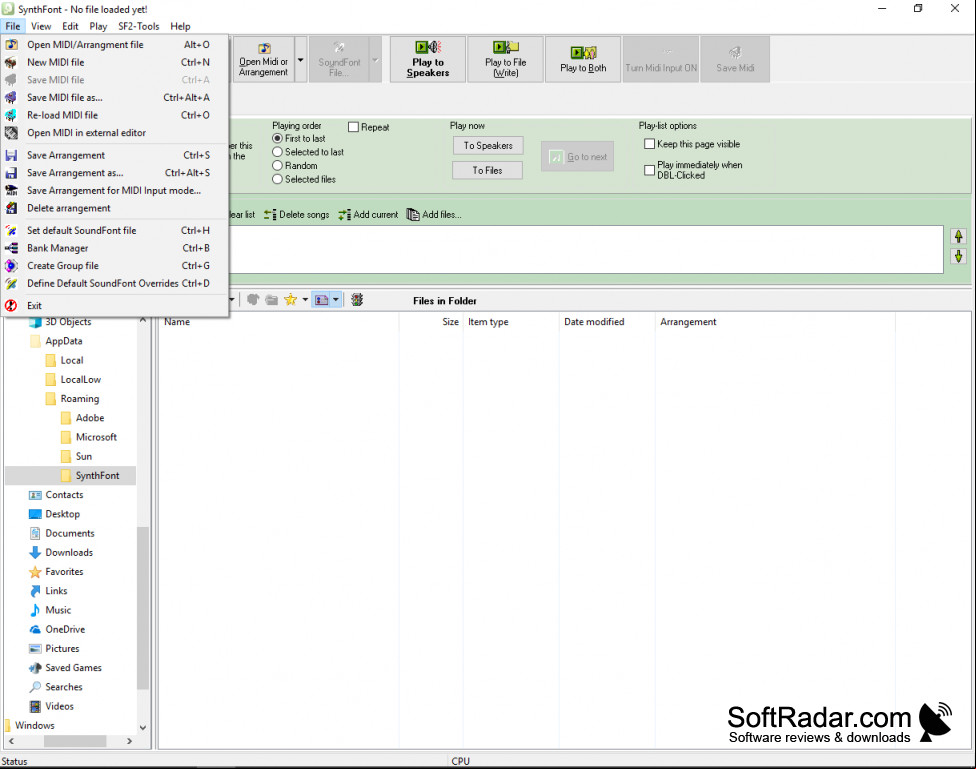Check Play immediately when DBL-Clicked option
The image size is (976, 769).
point(649,170)
